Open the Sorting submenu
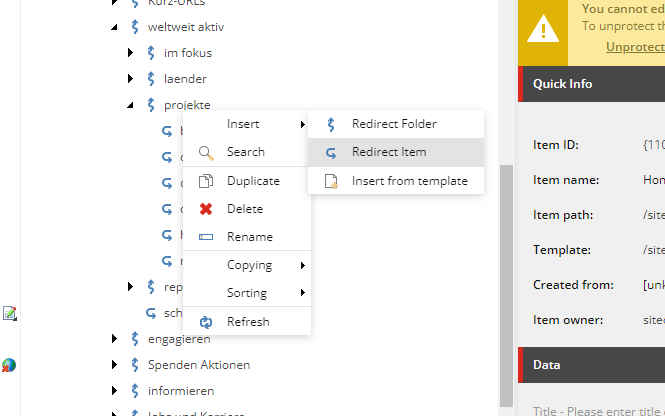 [246, 293]
